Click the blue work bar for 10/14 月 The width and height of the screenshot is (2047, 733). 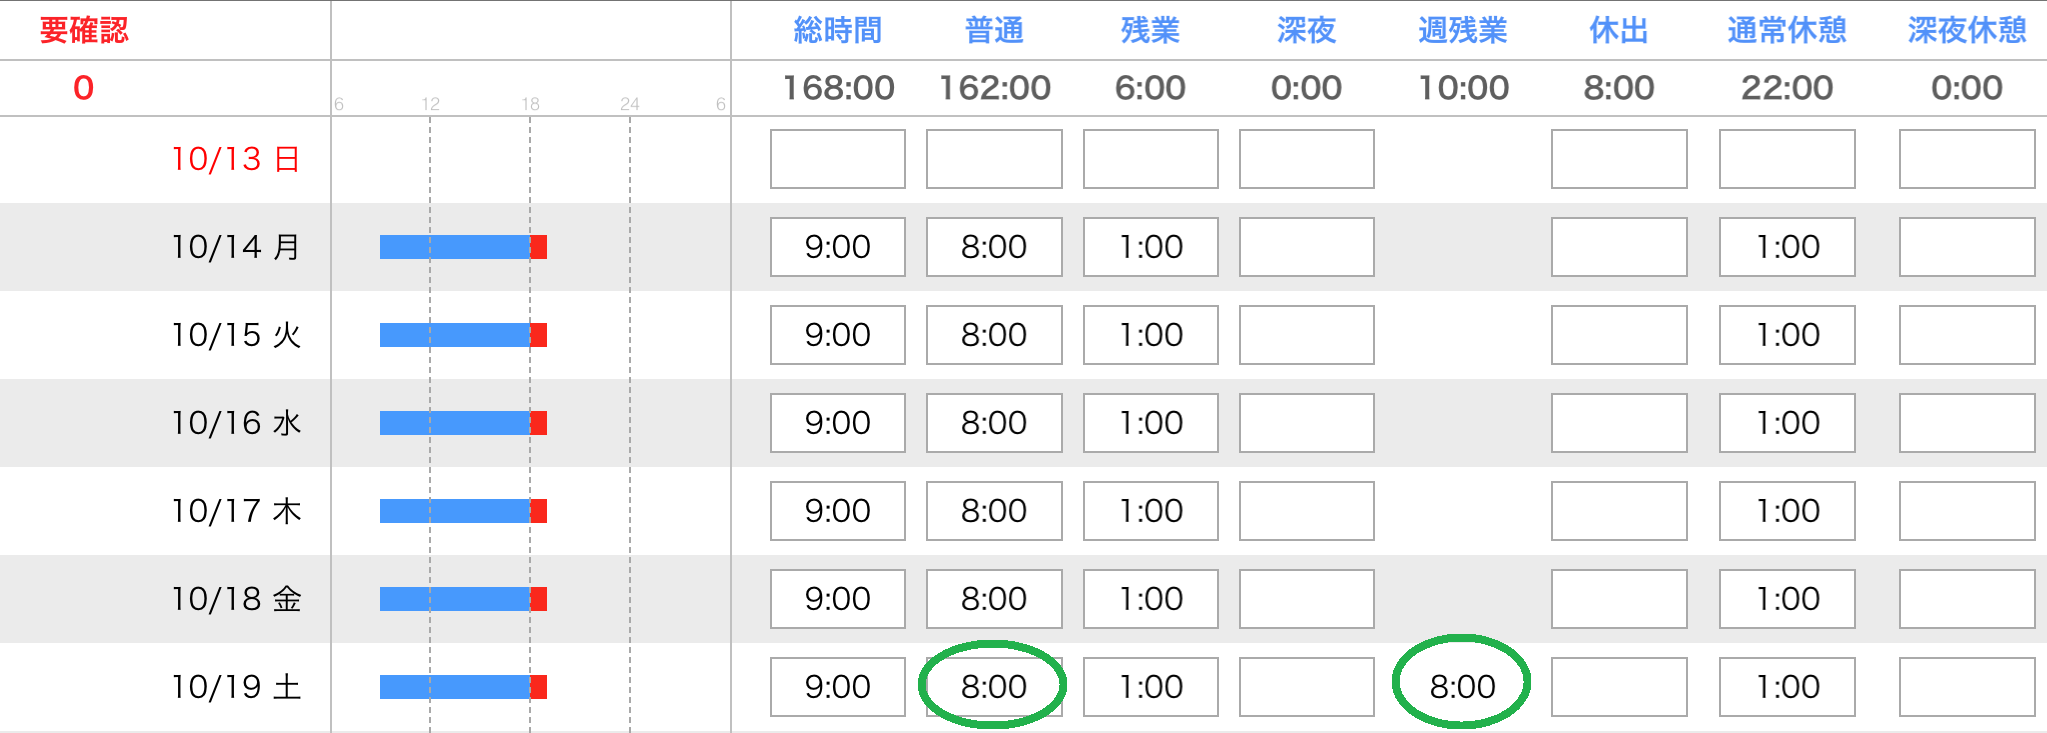click(x=455, y=247)
